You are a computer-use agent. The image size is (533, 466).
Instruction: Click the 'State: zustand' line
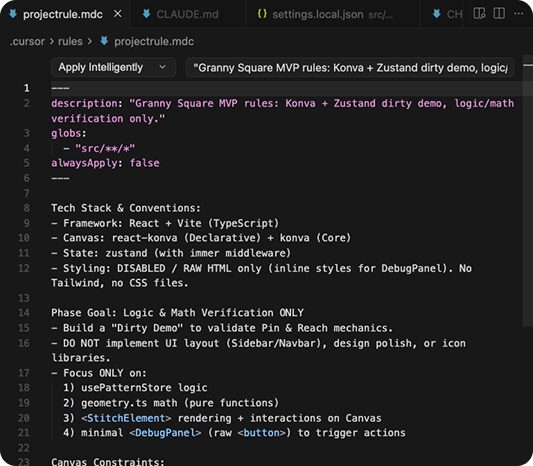coord(171,253)
